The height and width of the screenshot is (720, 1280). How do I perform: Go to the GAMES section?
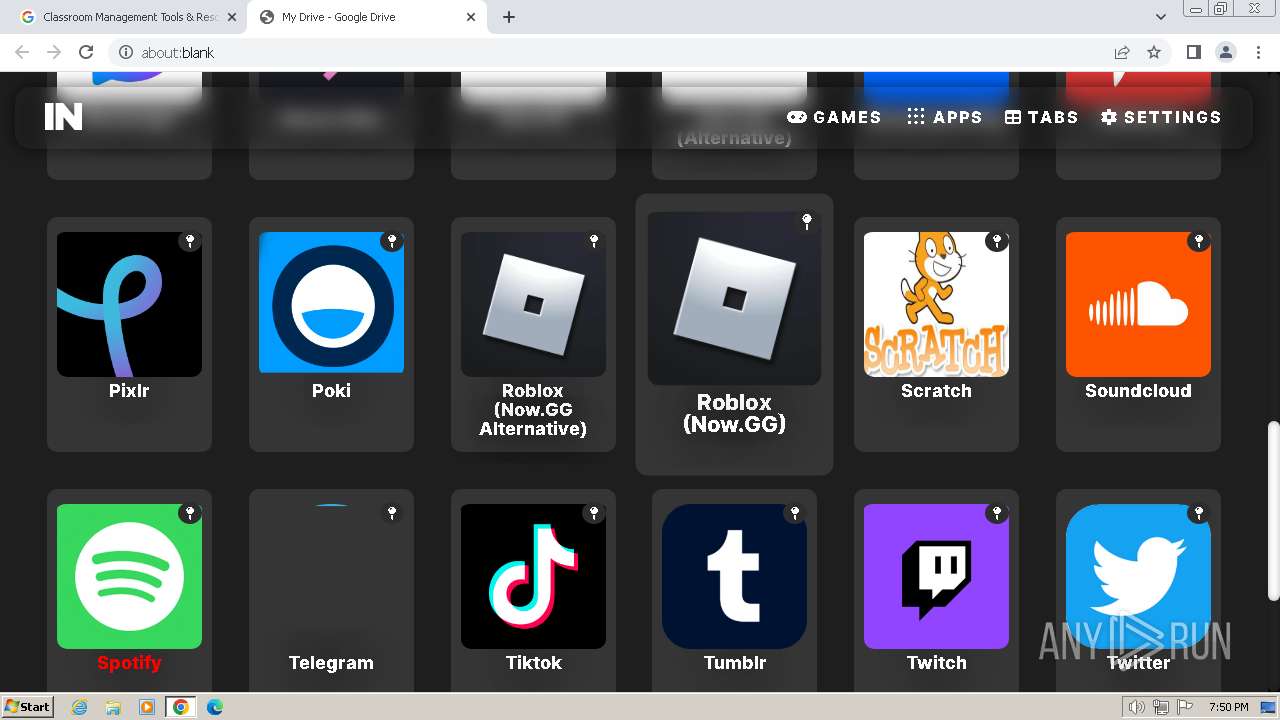click(834, 117)
